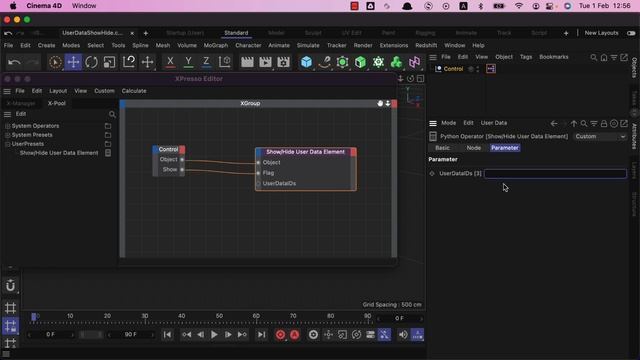The width and height of the screenshot is (640, 360).
Task: Open XPresso Editor Custom menu
Action: tap(104, 91)
